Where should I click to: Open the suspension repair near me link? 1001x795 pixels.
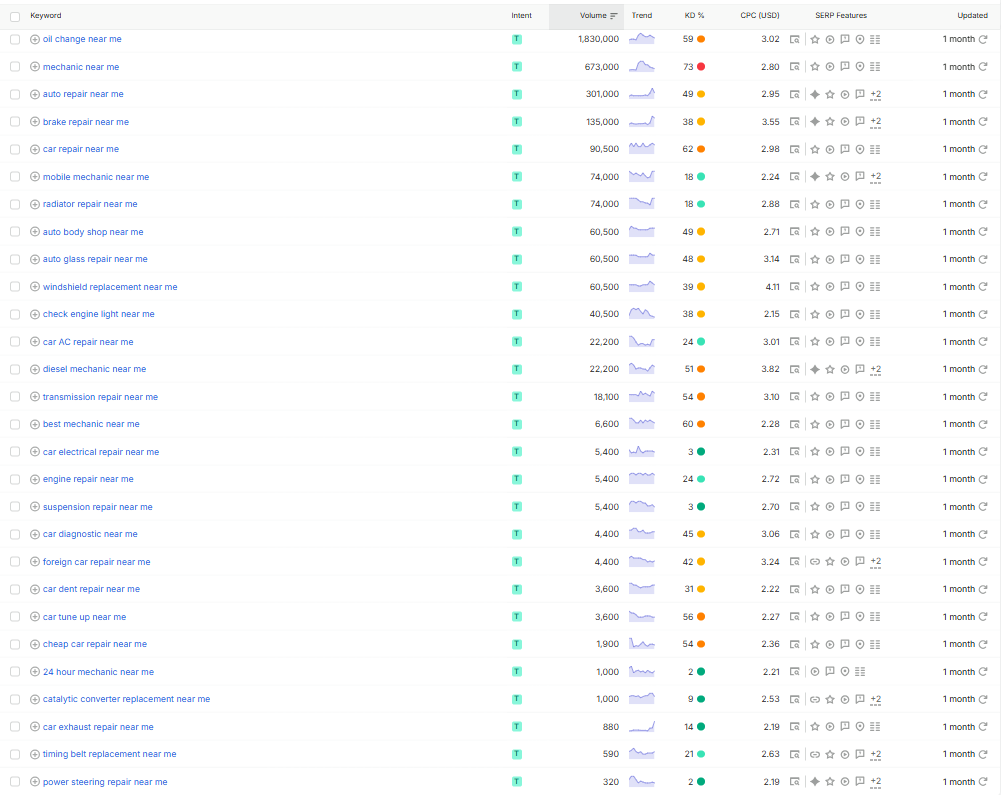tap(98, 507)
